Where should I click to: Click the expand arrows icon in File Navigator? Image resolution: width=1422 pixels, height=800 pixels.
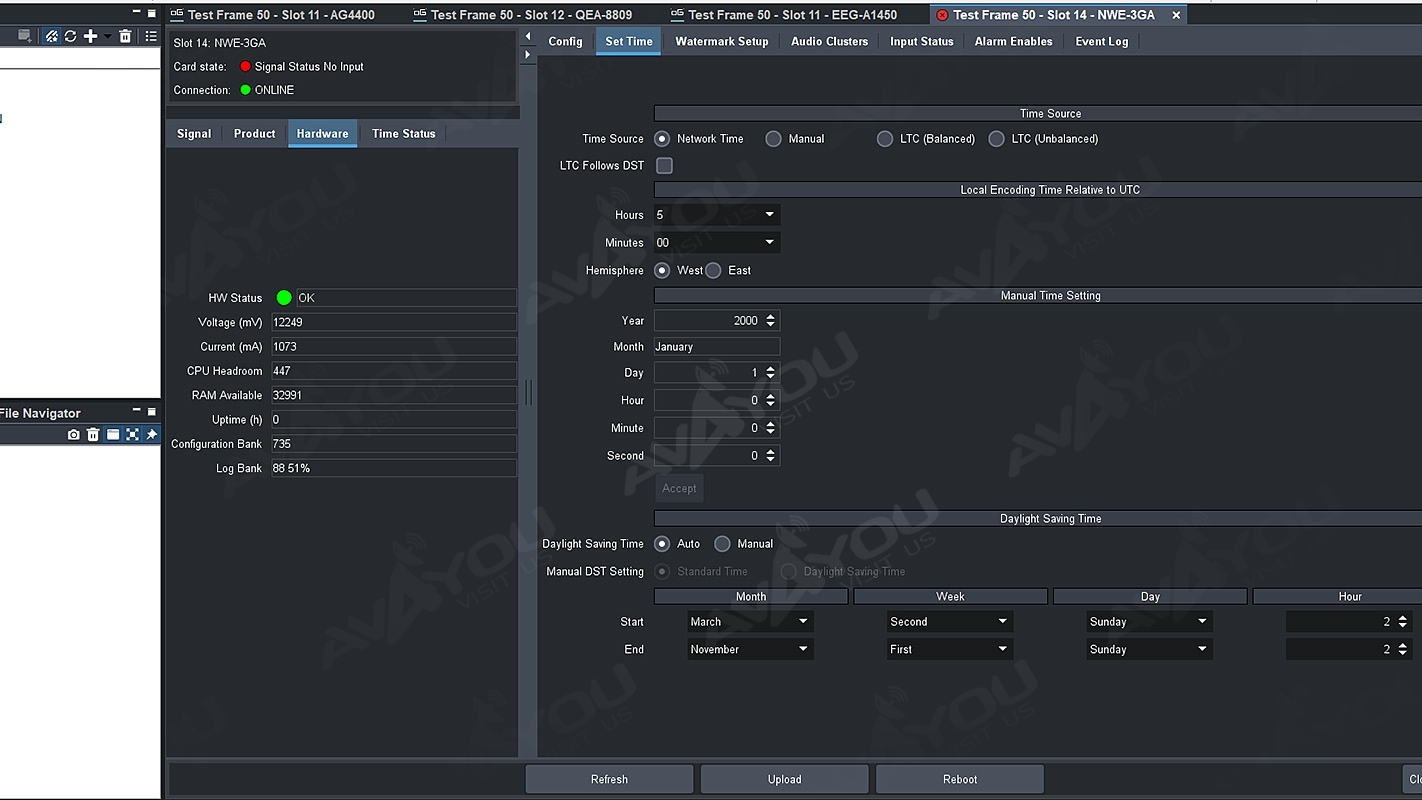coord(132,435)
